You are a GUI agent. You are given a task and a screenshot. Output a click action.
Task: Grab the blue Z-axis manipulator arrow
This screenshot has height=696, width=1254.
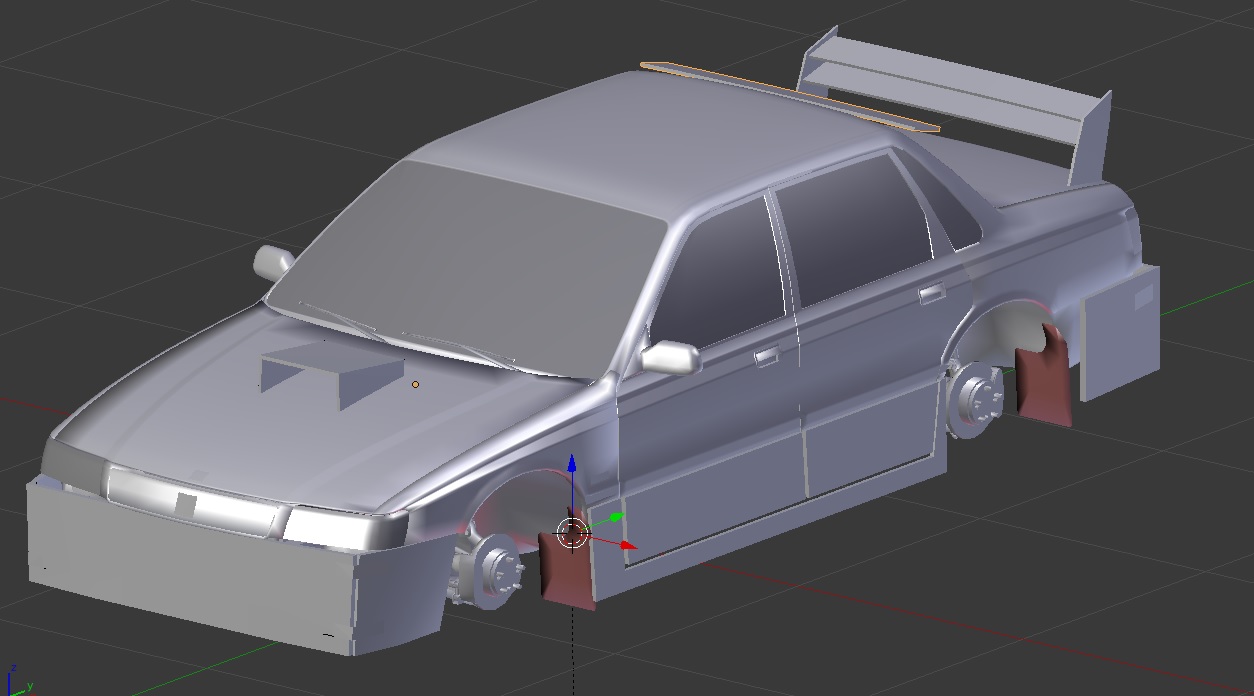571,463
